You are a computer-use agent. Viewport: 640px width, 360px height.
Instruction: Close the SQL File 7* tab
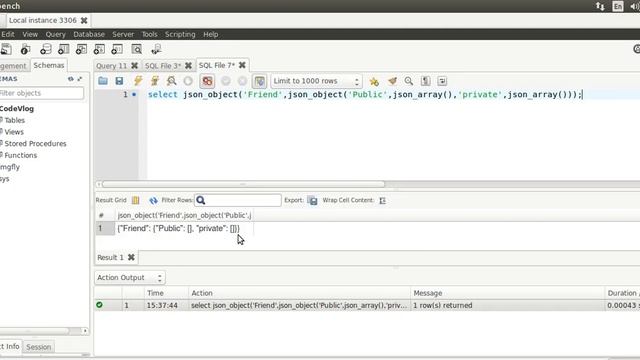242,65
